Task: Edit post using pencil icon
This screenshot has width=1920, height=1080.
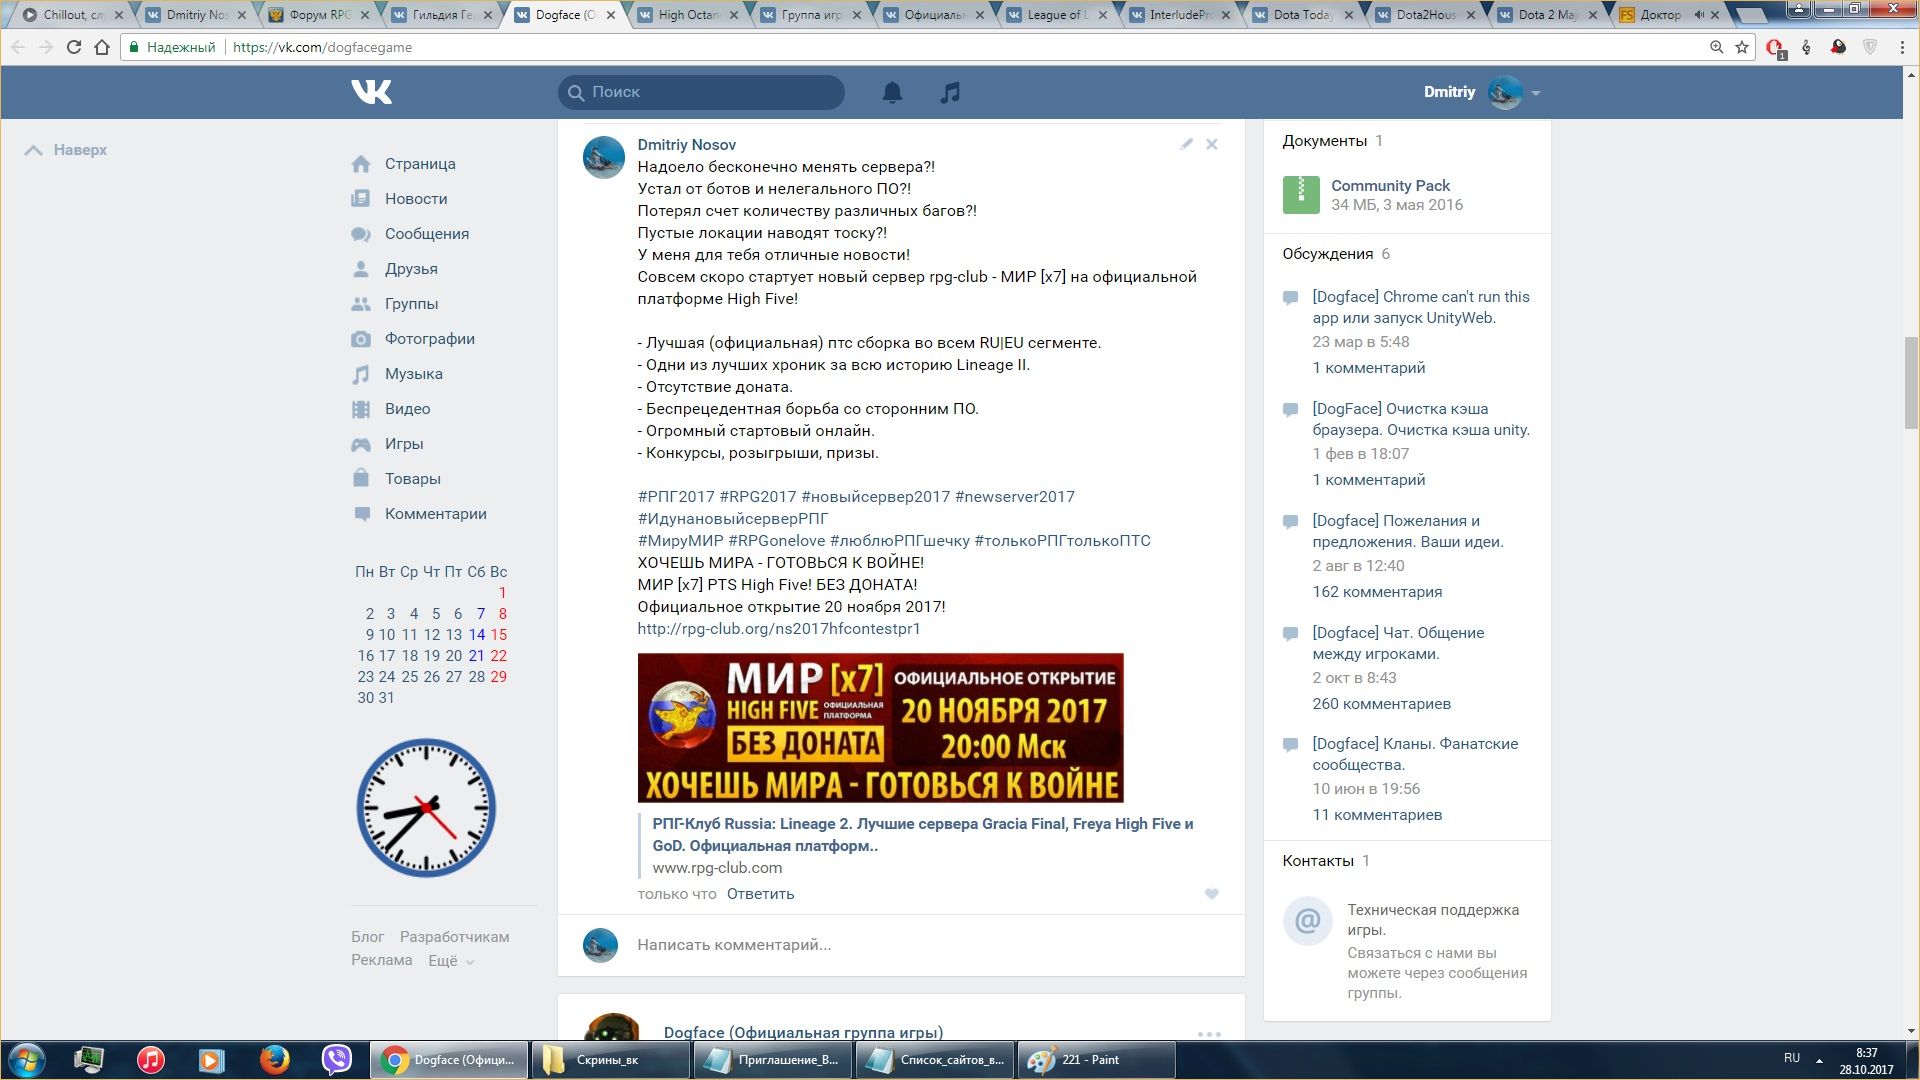Action: coord(1186,144)
